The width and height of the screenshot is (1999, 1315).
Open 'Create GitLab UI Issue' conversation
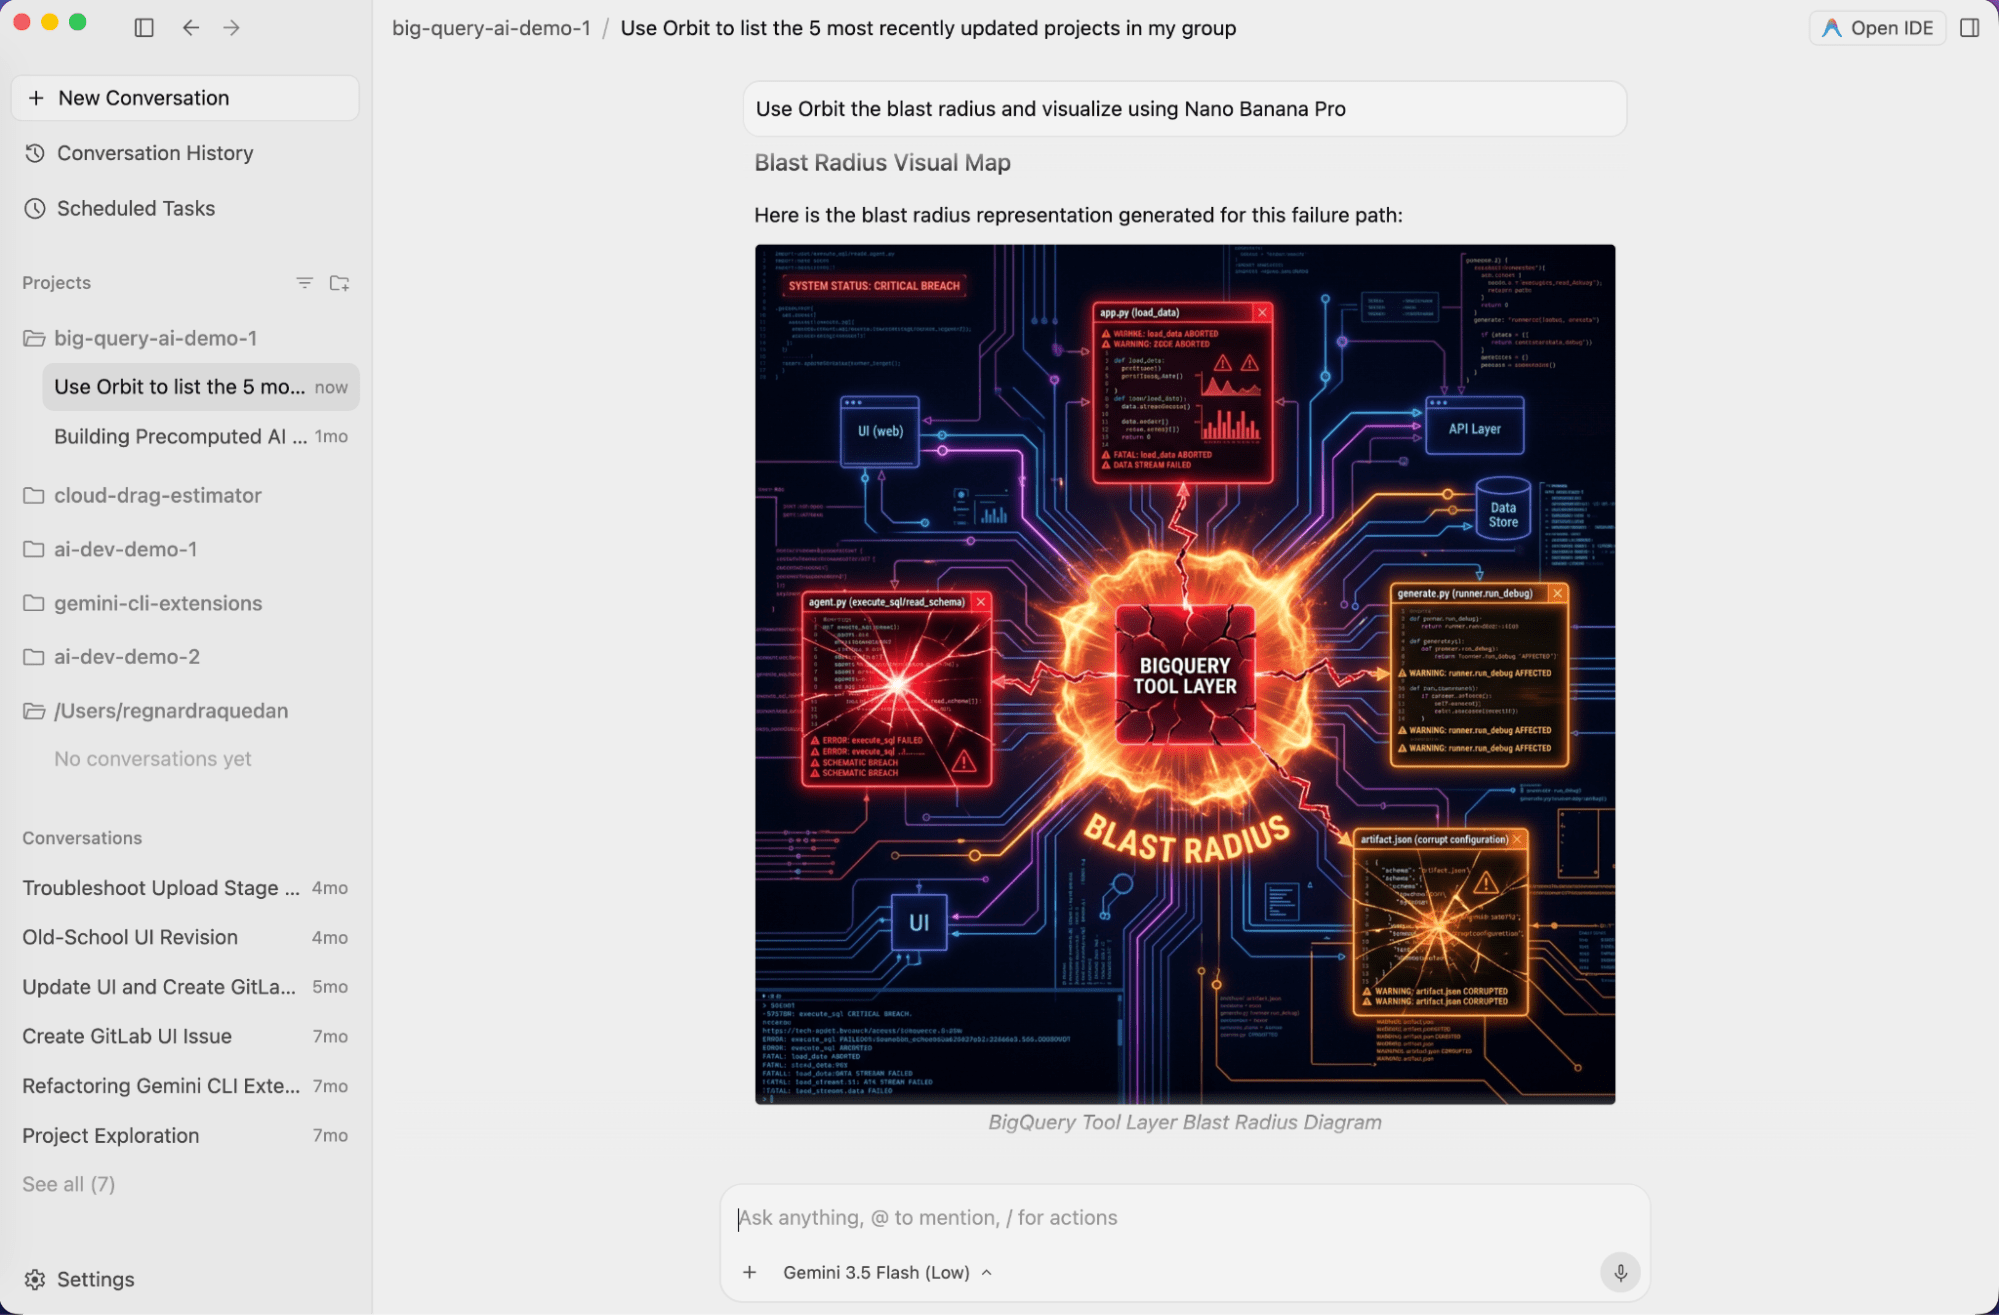coord(185,1036)
